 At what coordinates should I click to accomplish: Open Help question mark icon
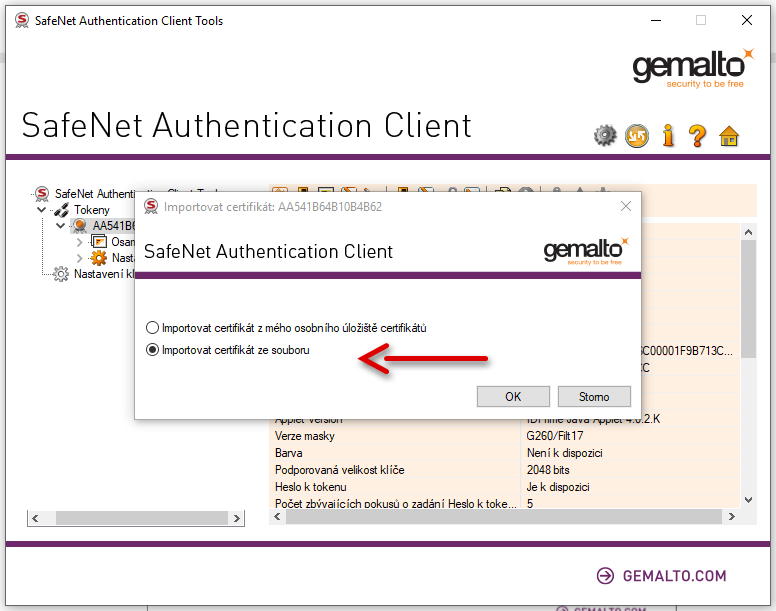pyautogui.click(x=698, y=136)
